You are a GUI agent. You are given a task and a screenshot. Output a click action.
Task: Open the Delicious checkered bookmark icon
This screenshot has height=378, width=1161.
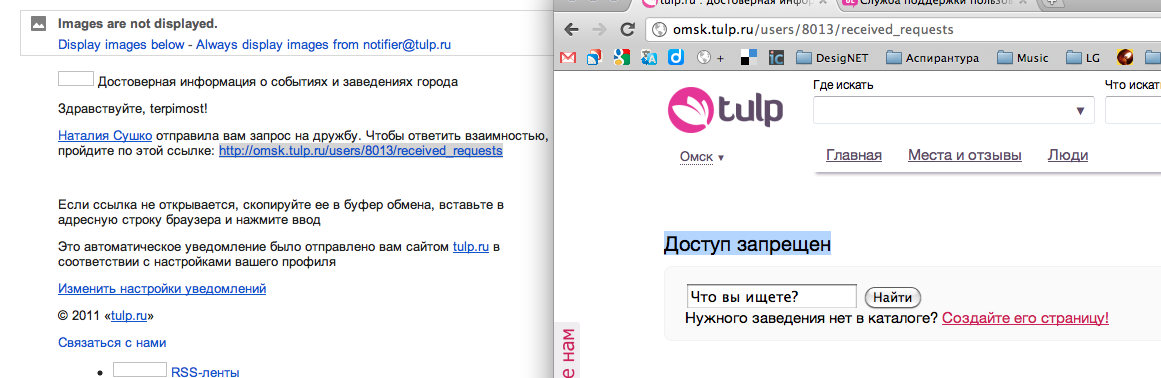point(749,57)
